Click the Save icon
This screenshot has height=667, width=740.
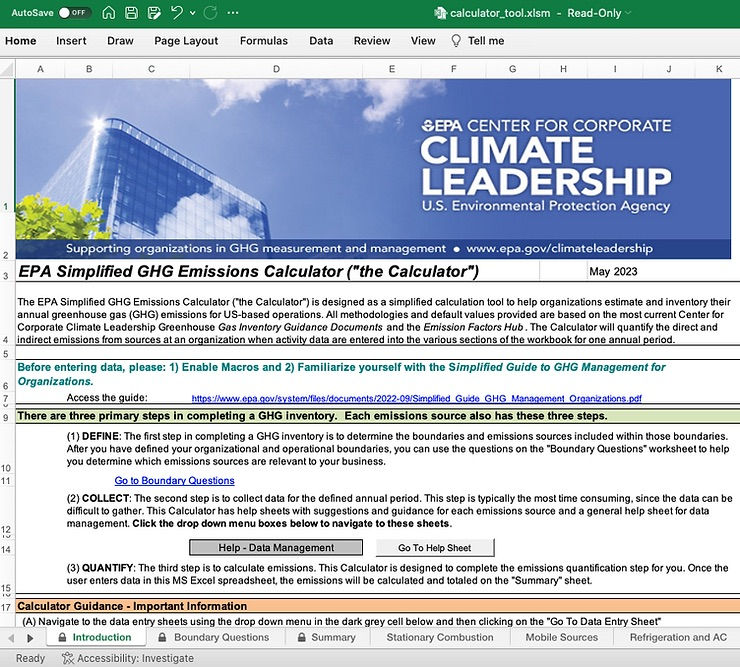pyautogui.click(x=131, y=13)
